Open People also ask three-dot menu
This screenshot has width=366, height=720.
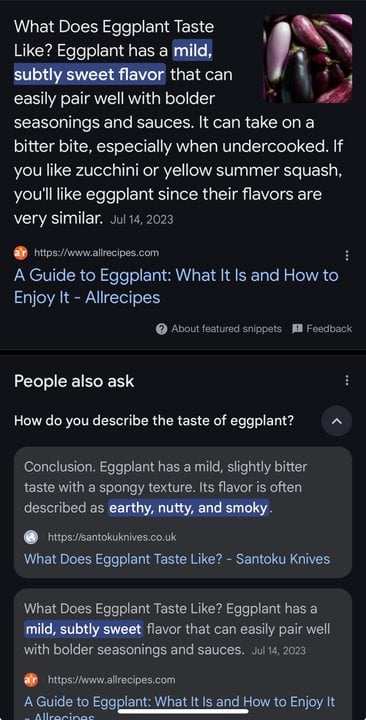(347, 381)
